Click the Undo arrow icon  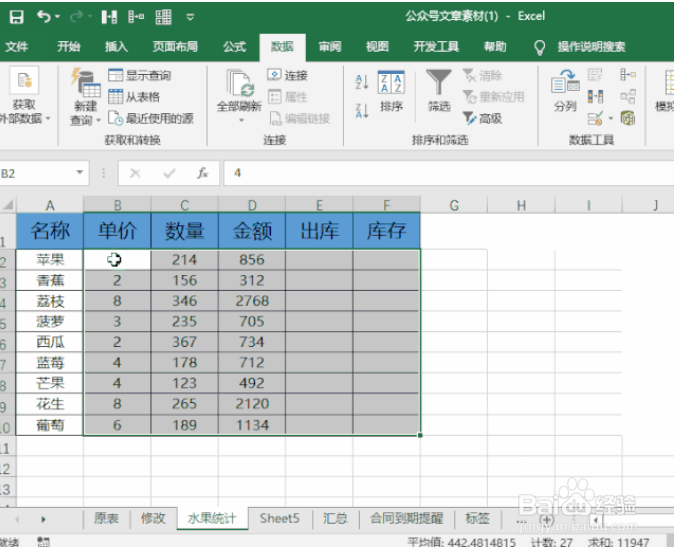point(43,17)
